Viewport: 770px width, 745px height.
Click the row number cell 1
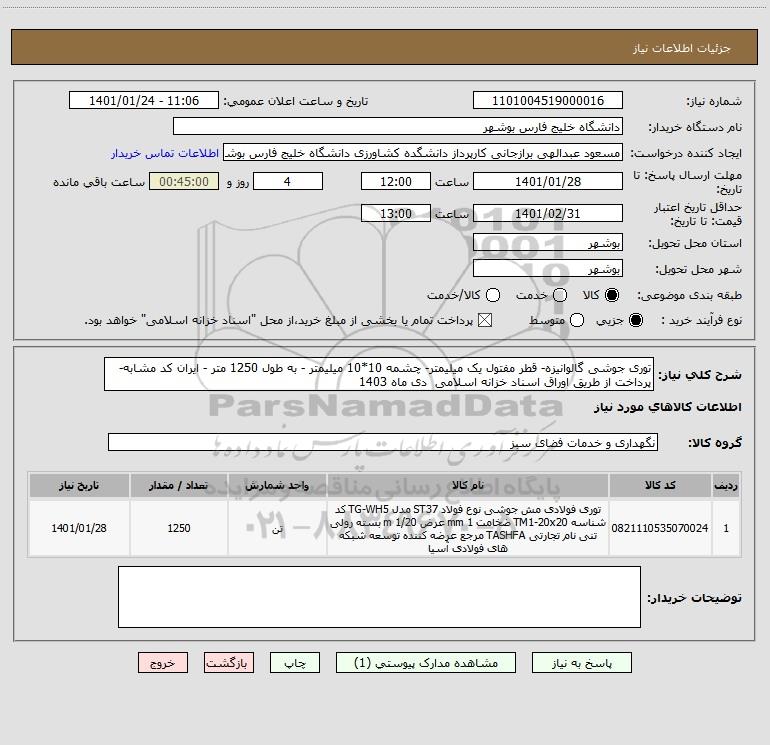click(x=726, y=528)
